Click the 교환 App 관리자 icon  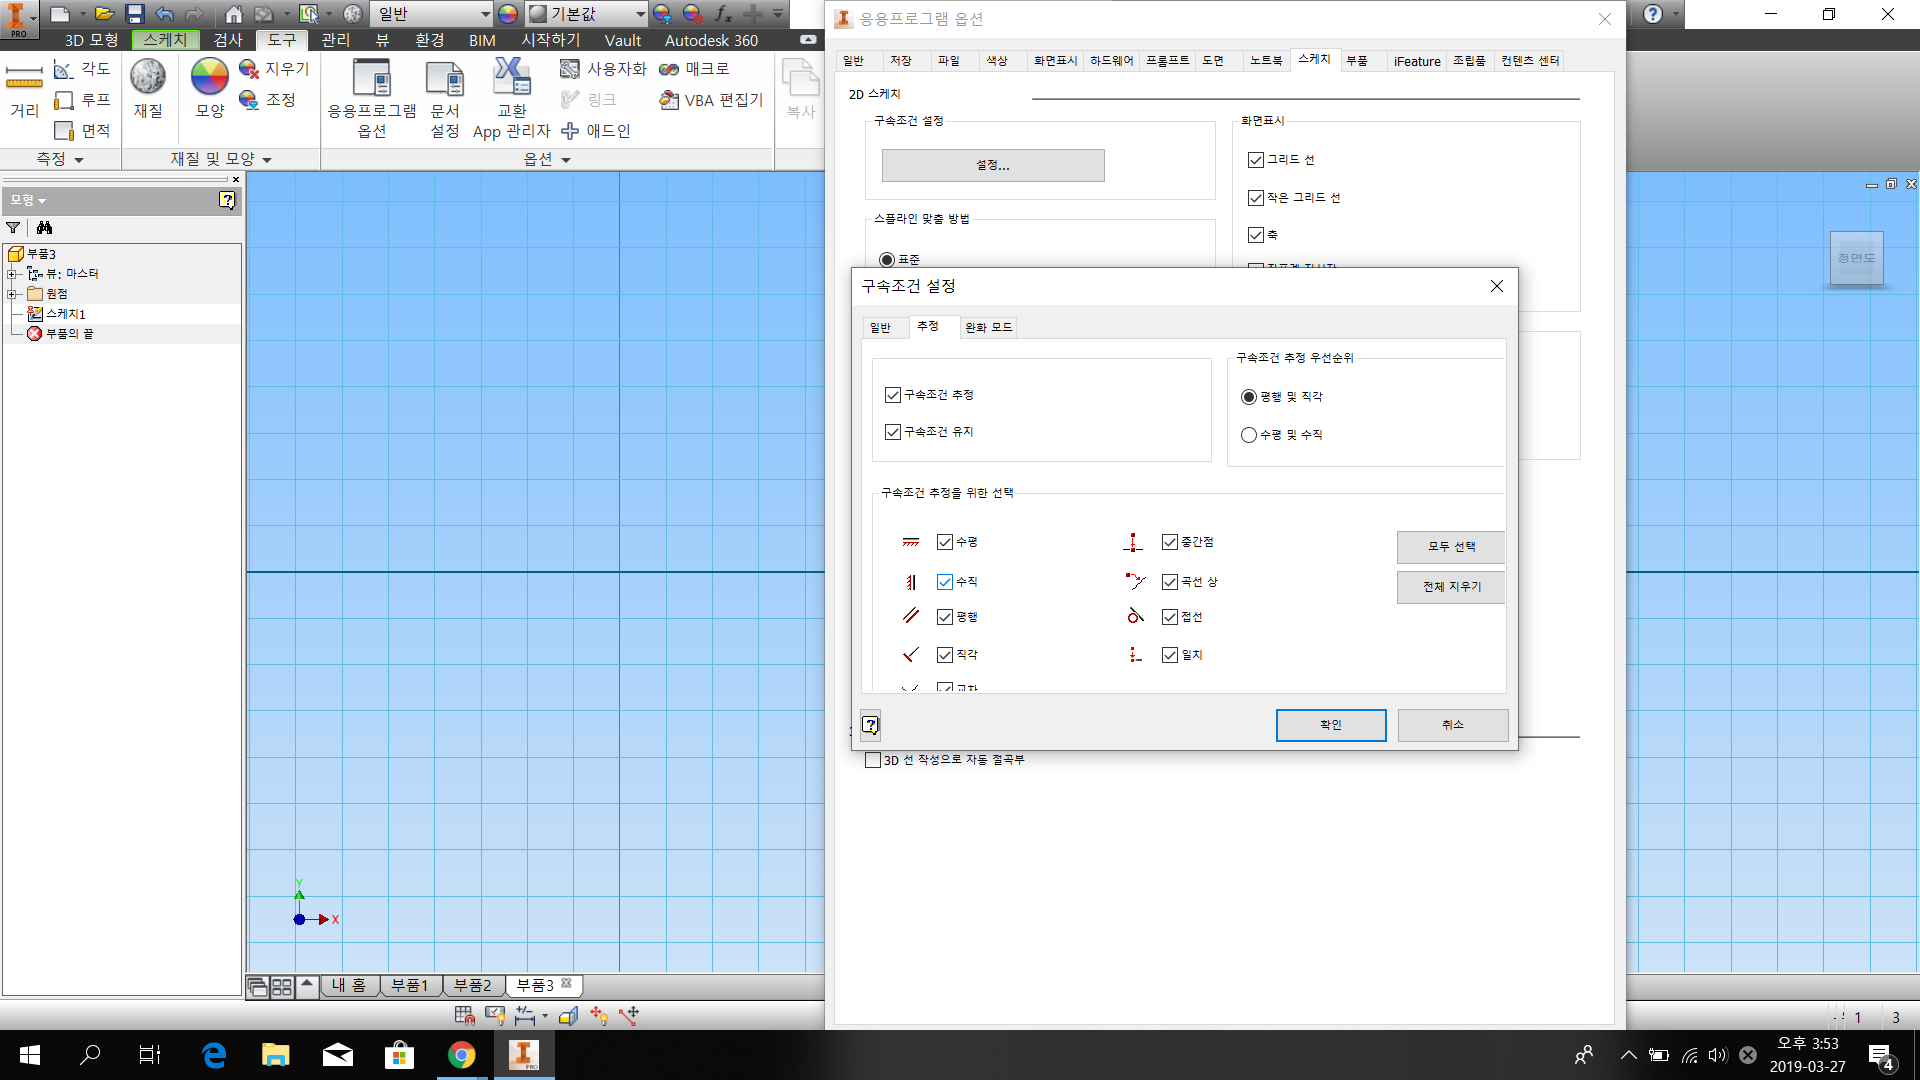coord(511,82)
